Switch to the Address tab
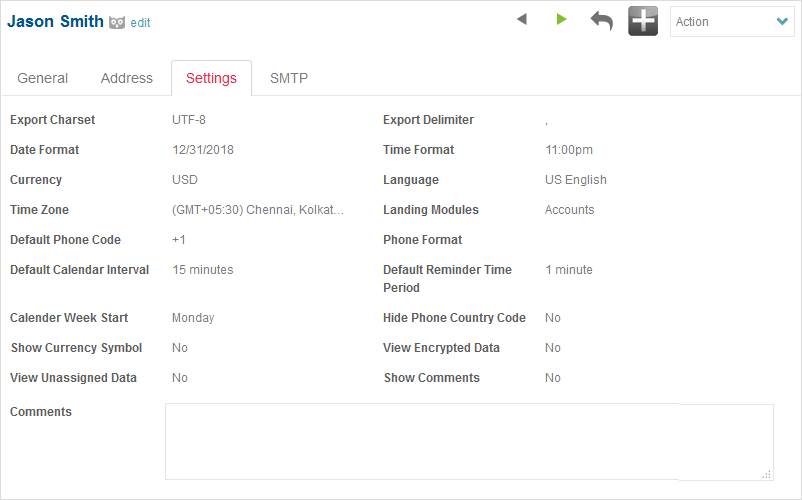 pyautogui.click(x=126, y=78)
